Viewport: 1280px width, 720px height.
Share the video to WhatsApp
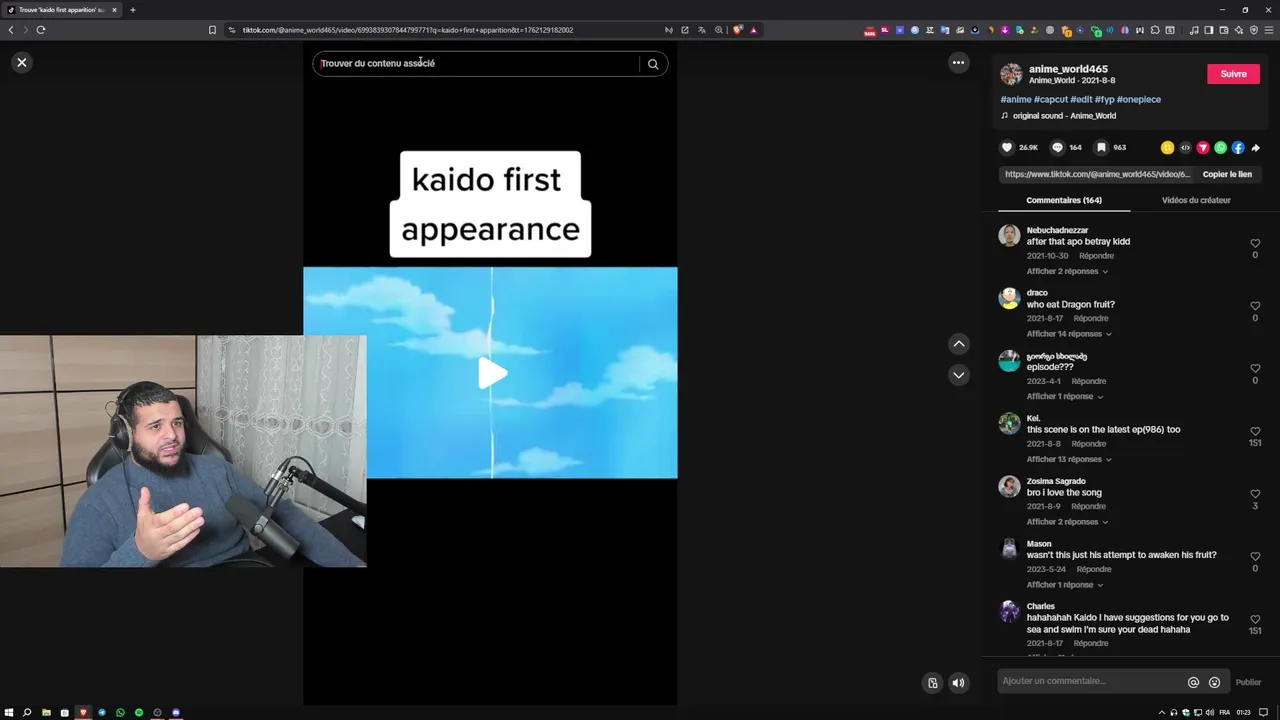[x=1220, y=148]
